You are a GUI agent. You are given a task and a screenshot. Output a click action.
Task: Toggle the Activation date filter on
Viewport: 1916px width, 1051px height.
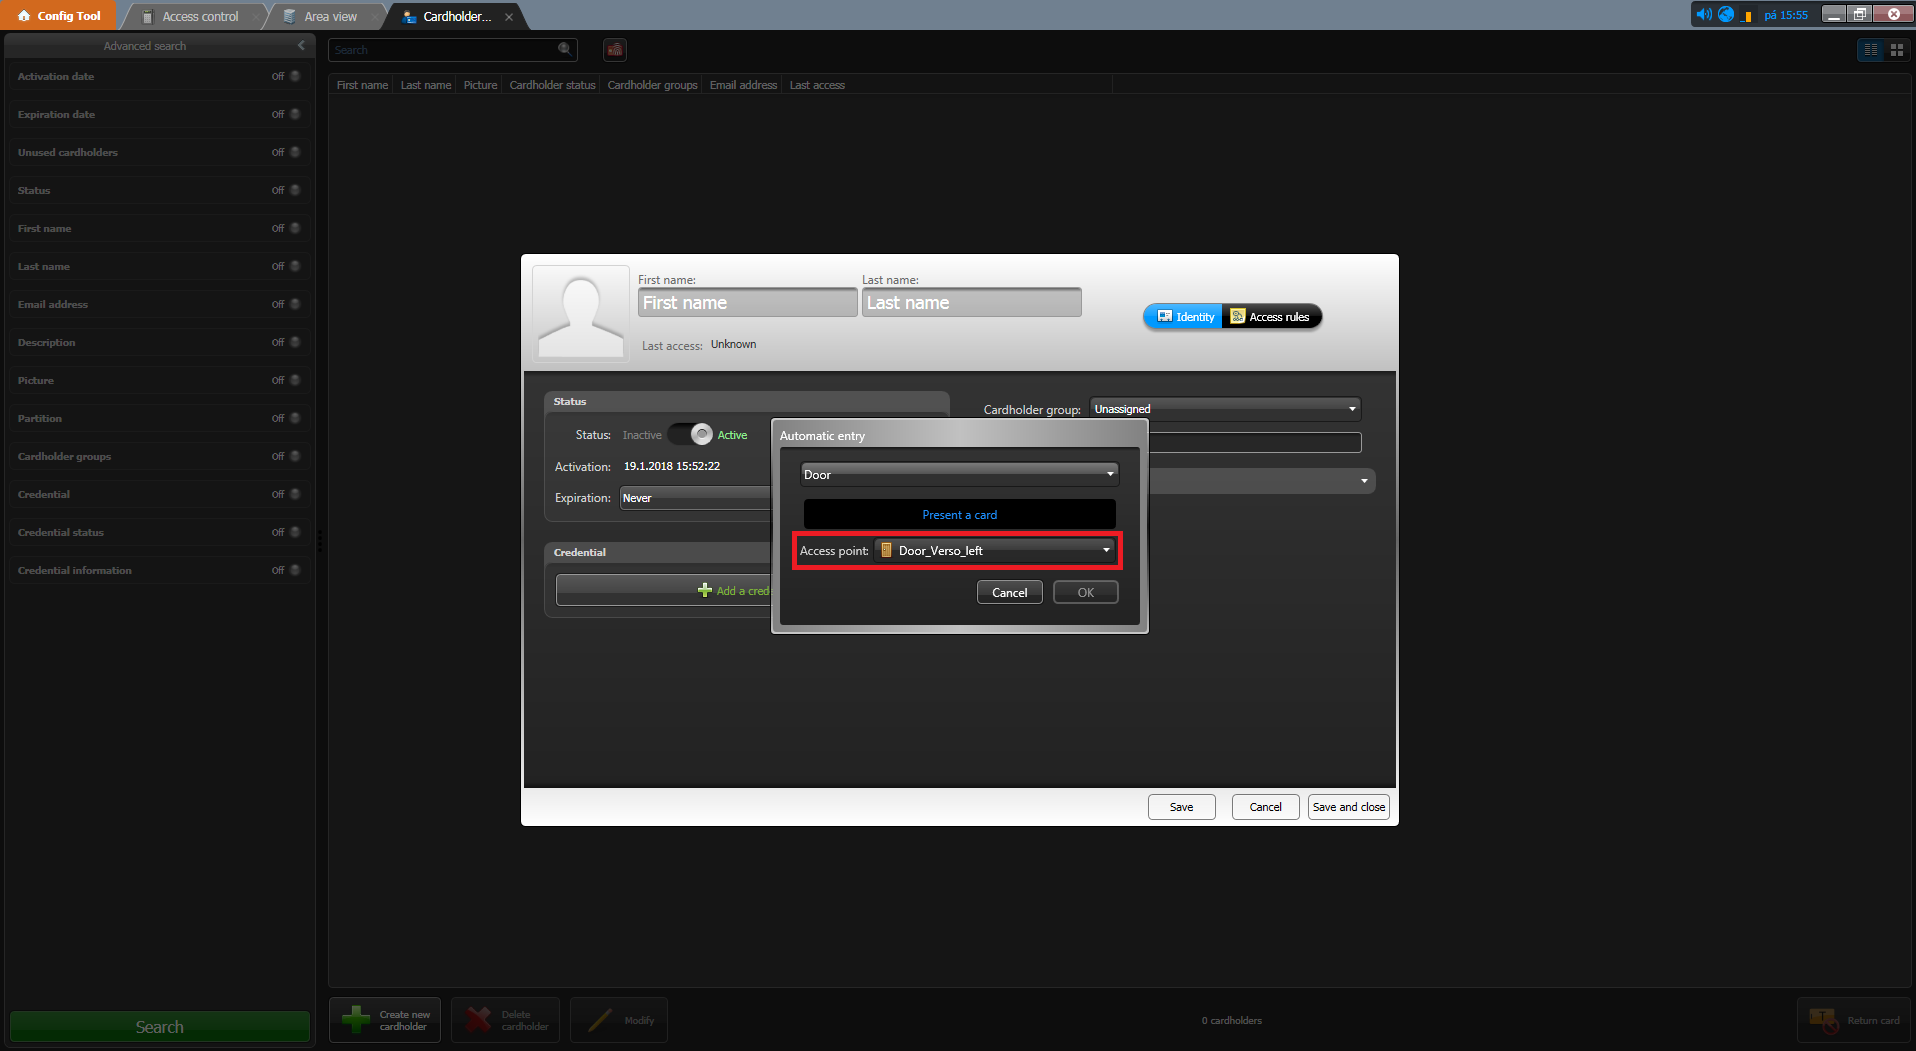tap(294, 76)
